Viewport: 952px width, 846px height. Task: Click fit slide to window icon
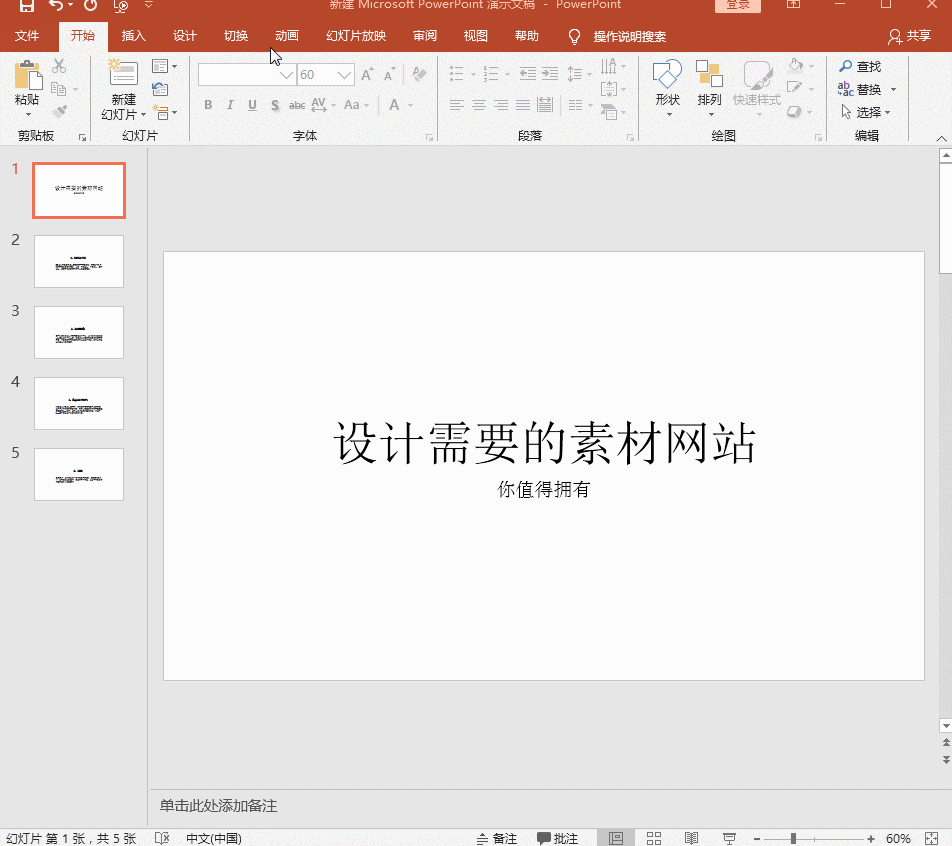(x=931, y=838)
